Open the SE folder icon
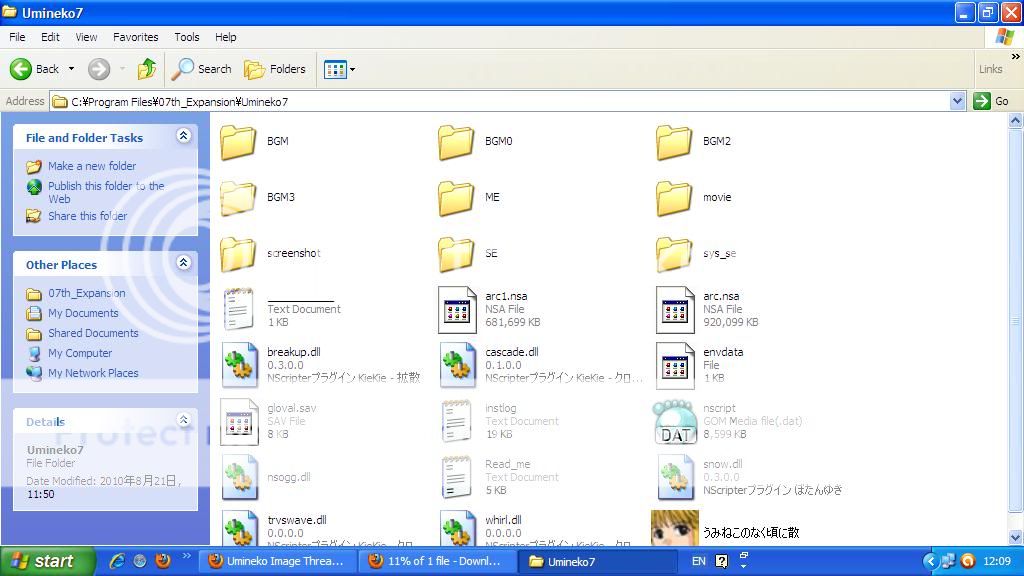Viewport: 1024px width, 576px height. pyautogui.click(x=456, y=254)
